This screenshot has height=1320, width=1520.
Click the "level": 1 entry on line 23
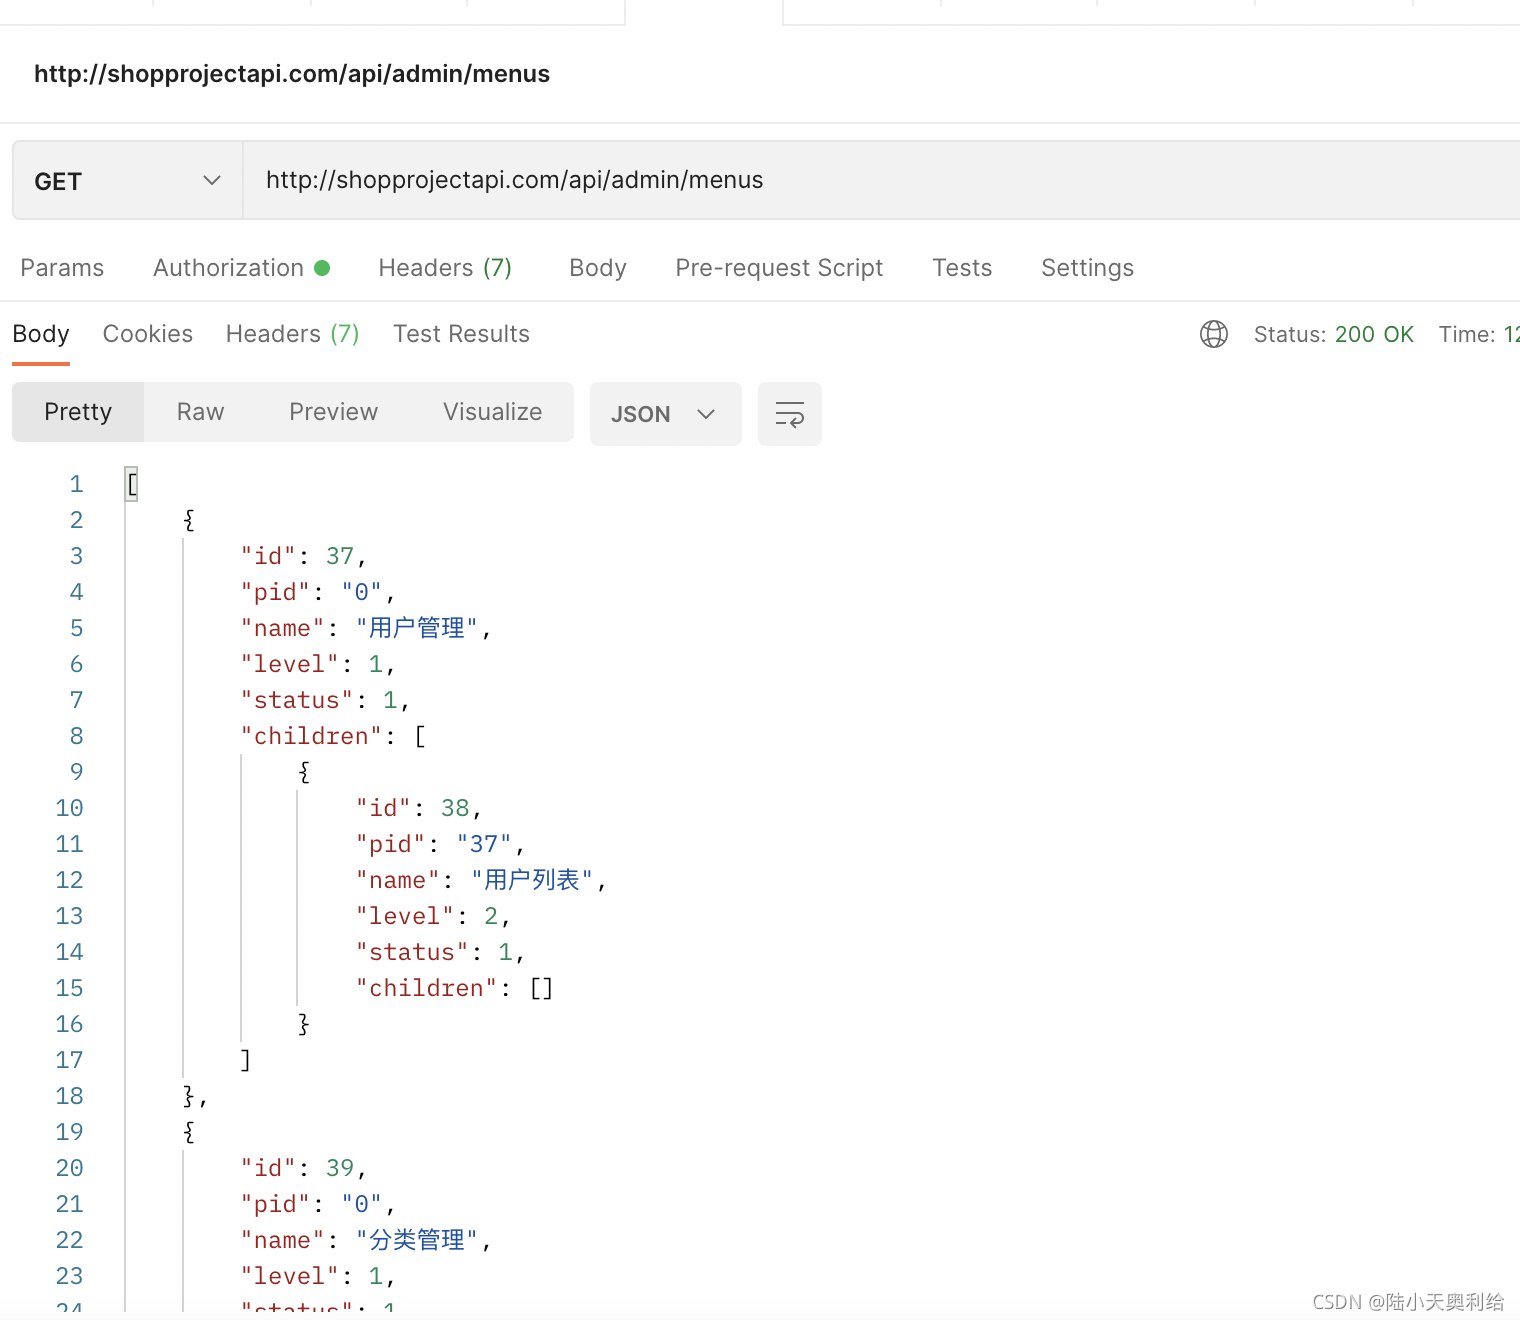tap(318, 1276)
